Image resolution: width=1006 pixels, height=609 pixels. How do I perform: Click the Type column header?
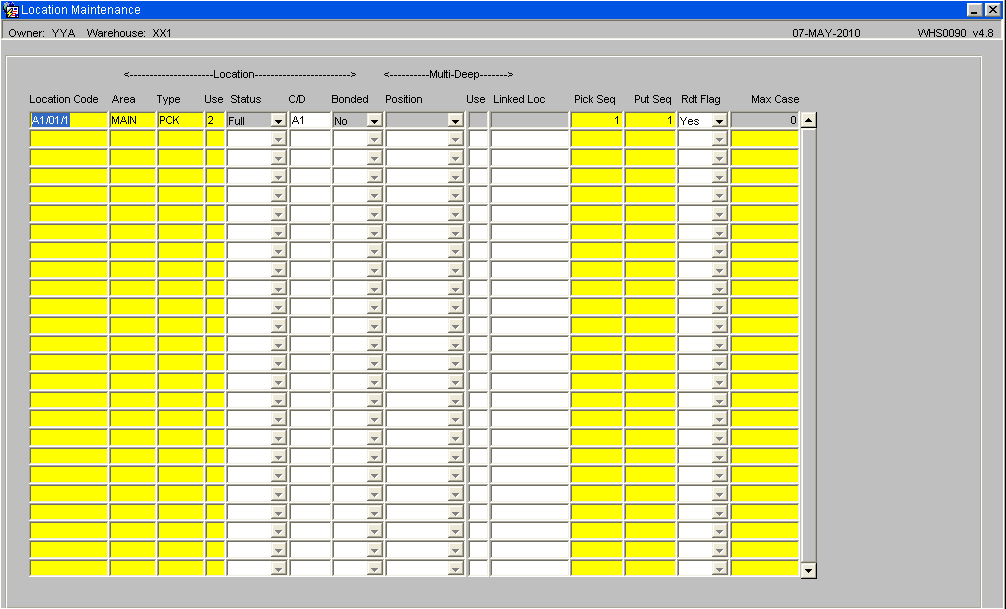[x=168, y=99]
